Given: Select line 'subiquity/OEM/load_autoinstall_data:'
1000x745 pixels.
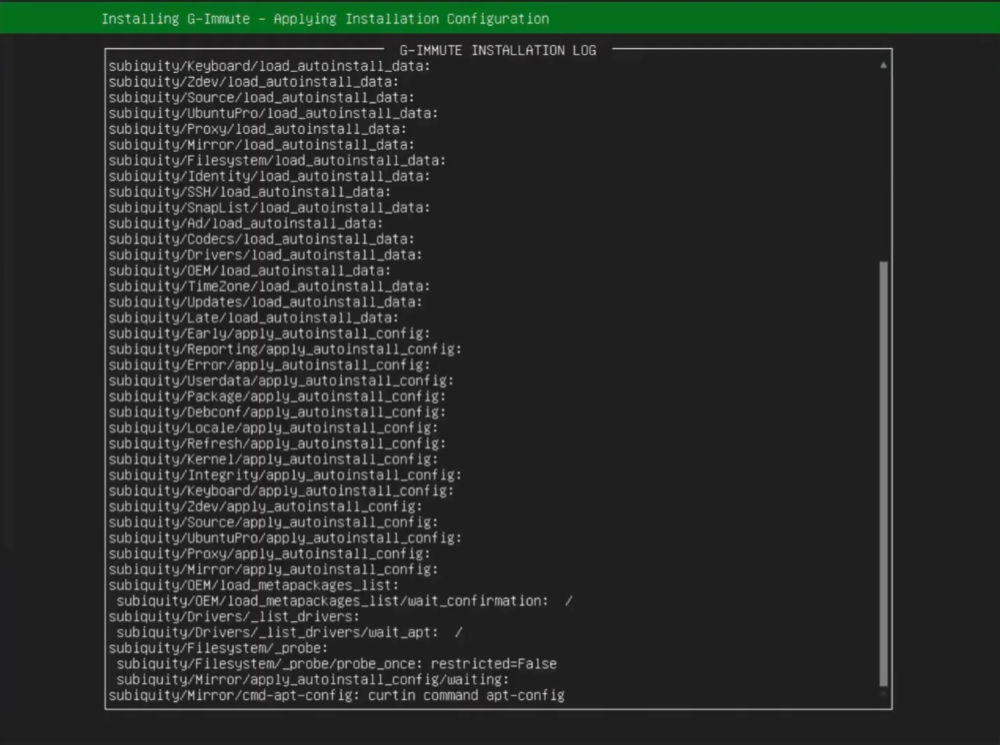Looking at the screenshot, I should pos(249,271).
